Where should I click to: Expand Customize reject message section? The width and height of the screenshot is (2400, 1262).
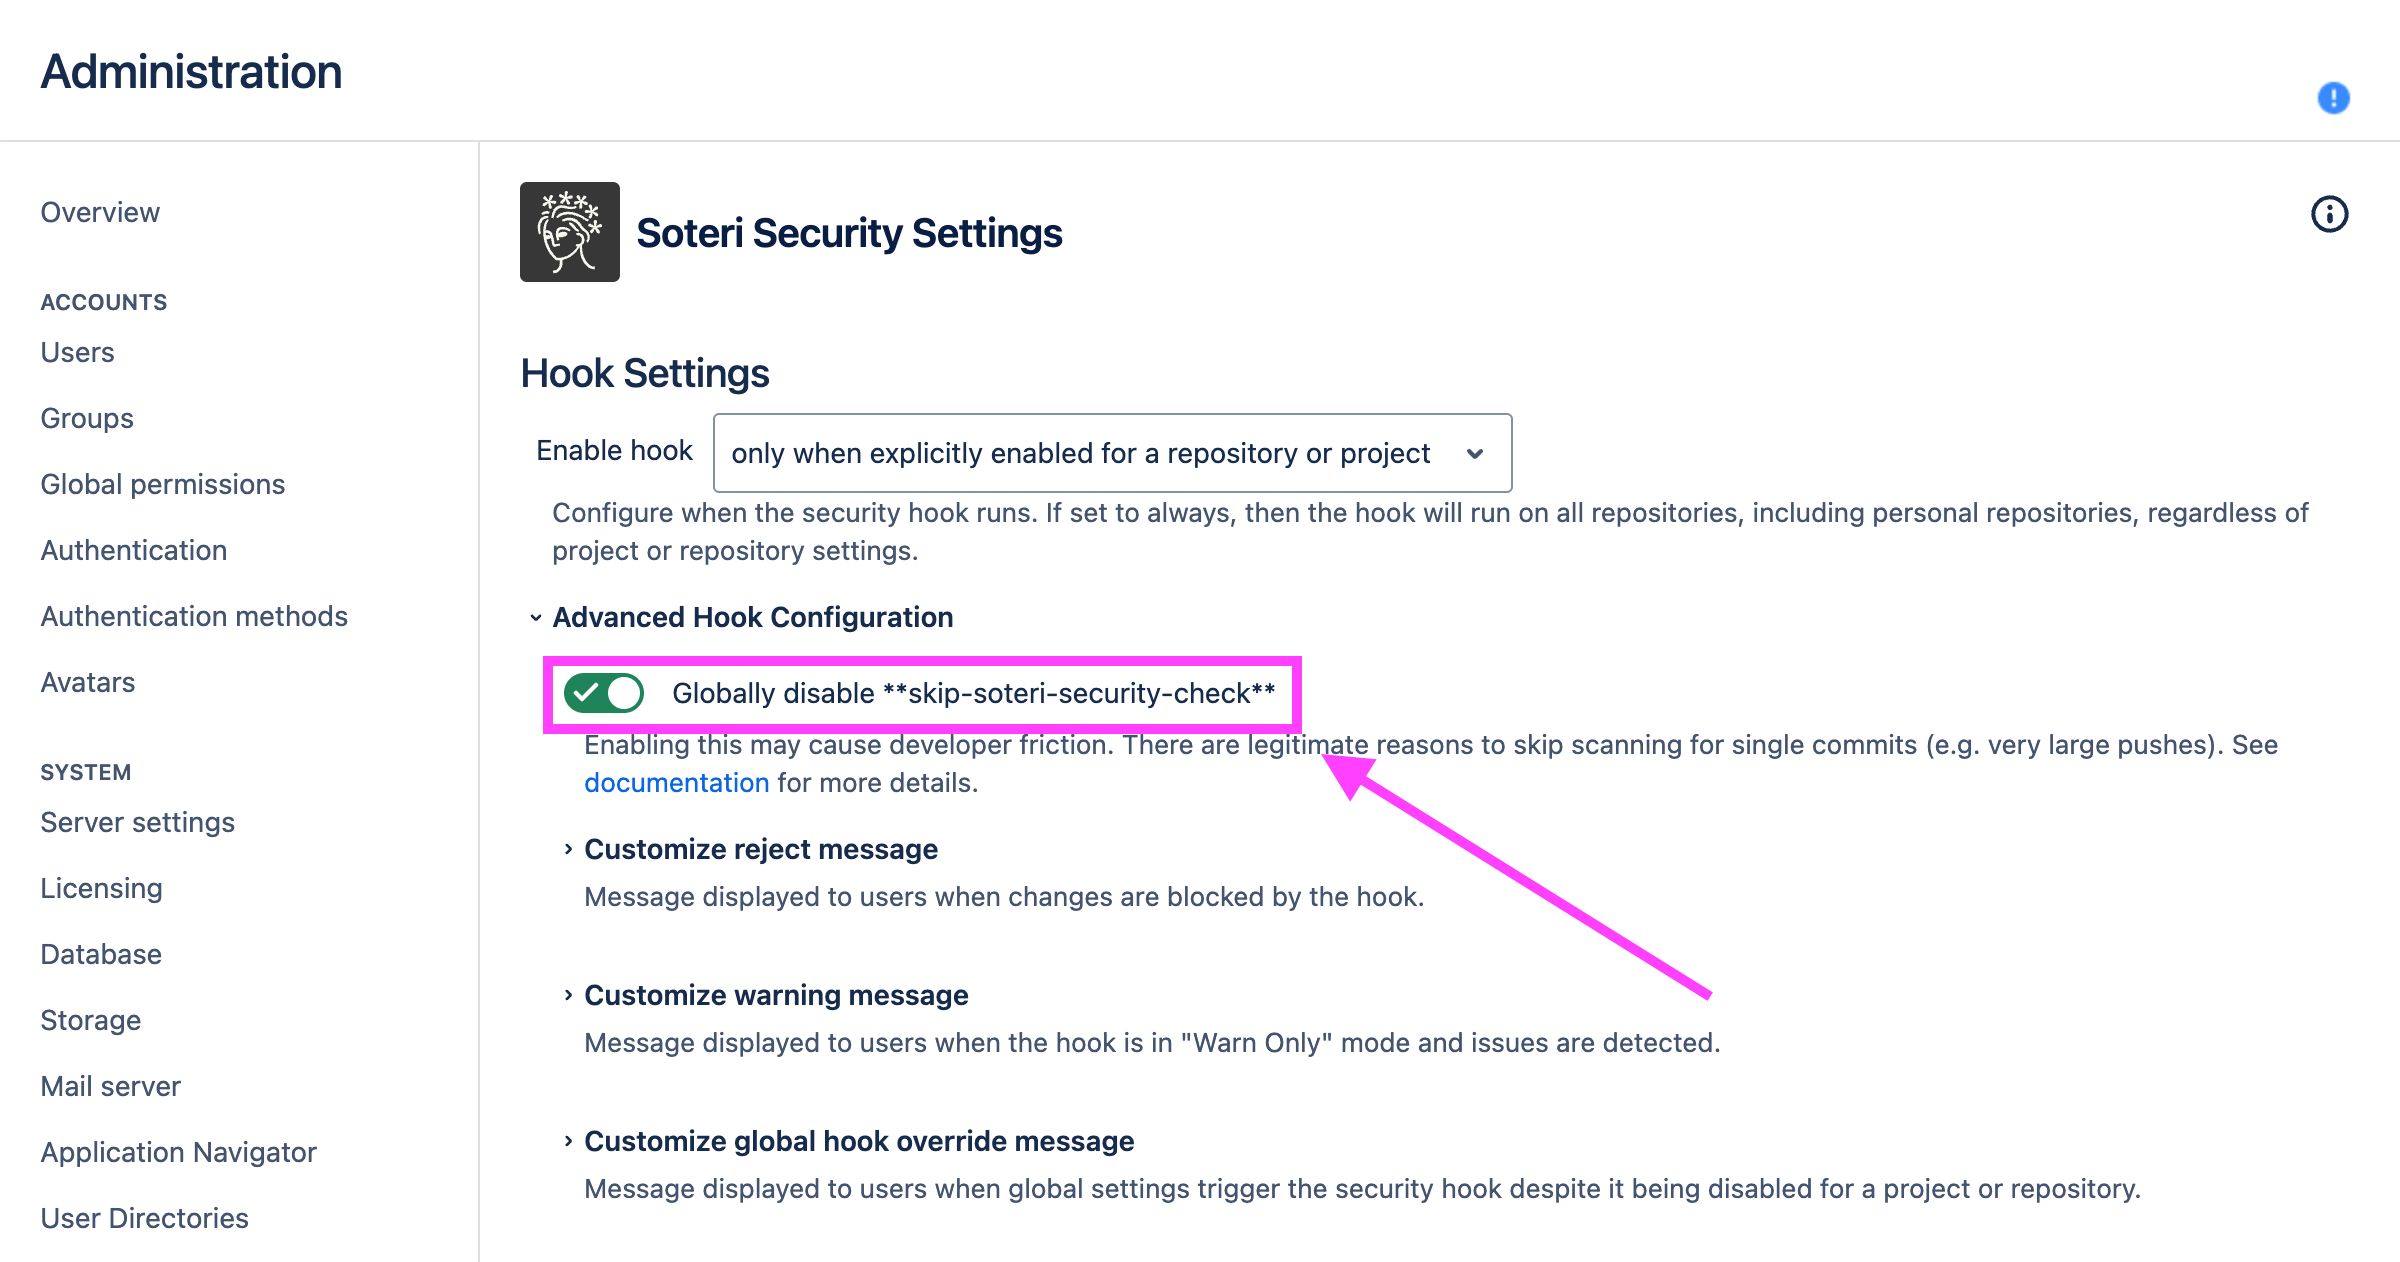[x=760, y=849]
